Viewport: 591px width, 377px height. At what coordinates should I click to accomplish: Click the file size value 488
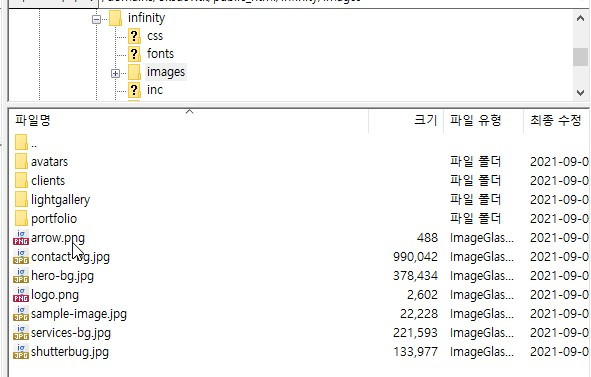click(427, 238)
